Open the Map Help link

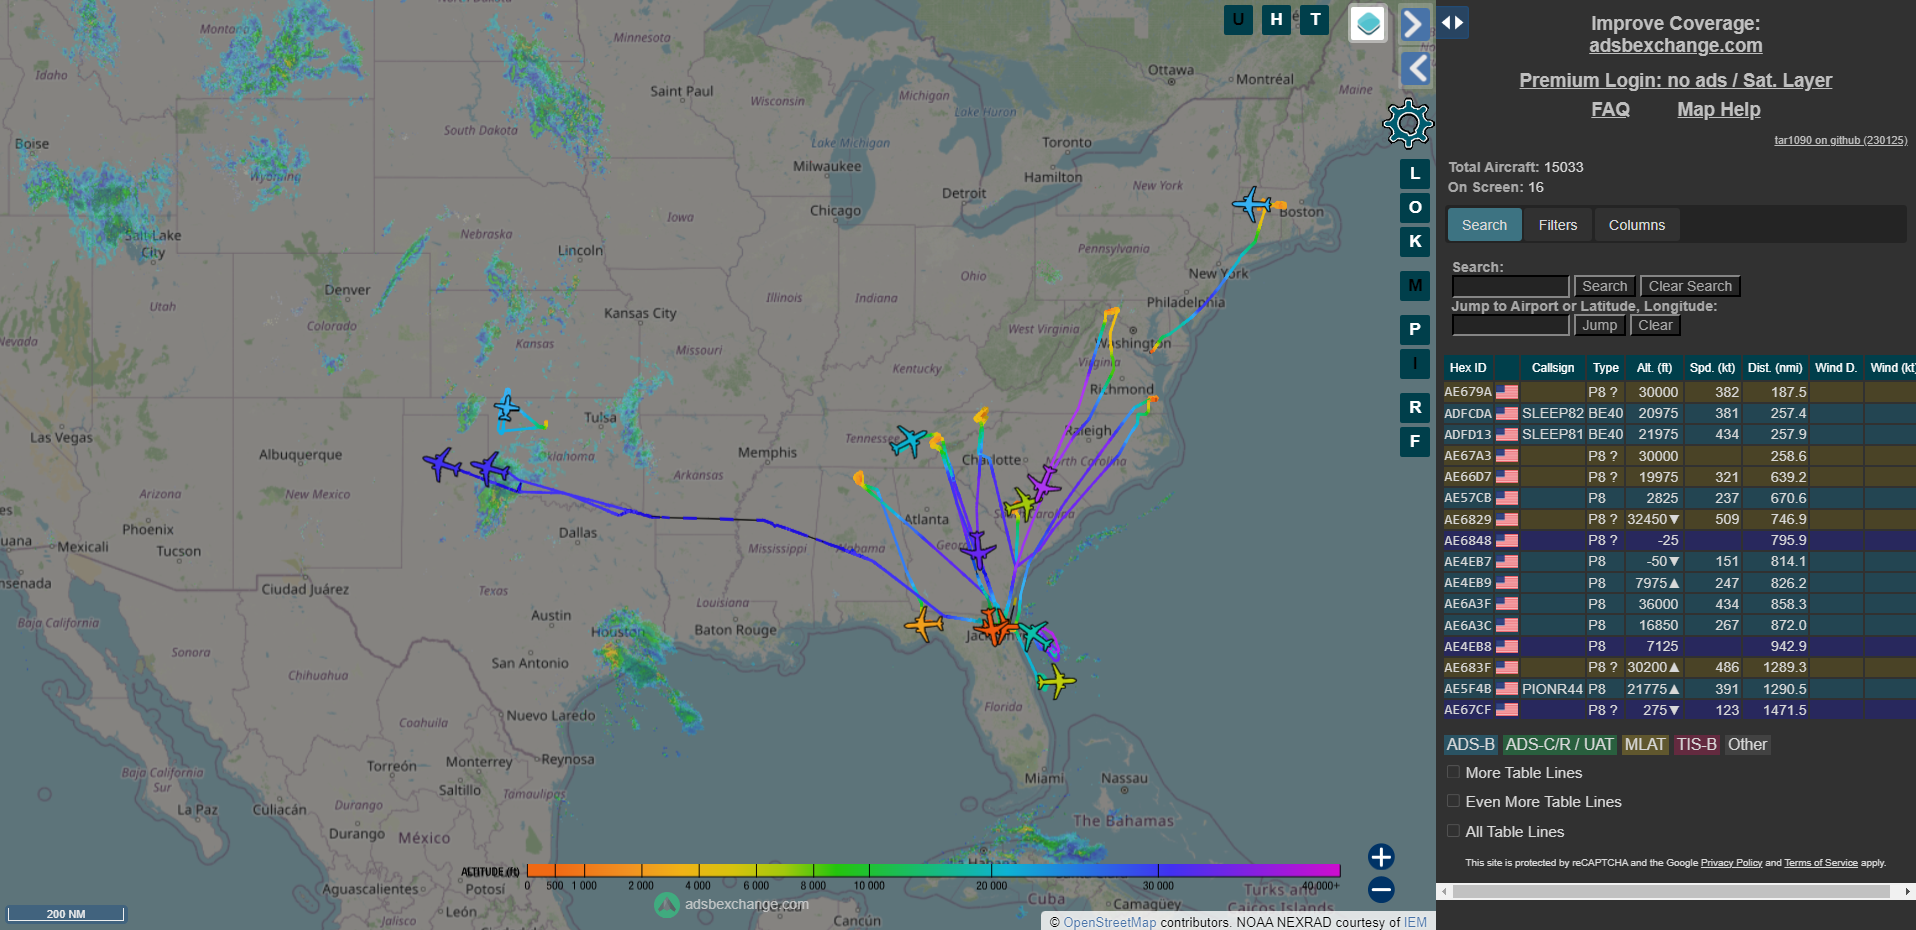point(1718,109)
